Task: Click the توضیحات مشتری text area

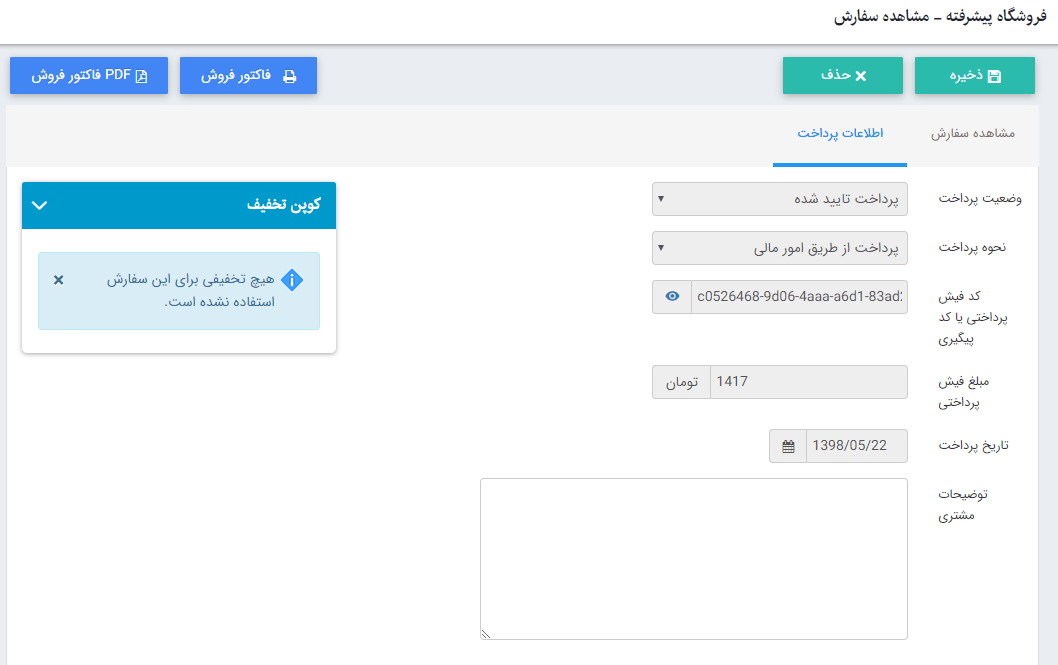Action: tap(693, 558)
